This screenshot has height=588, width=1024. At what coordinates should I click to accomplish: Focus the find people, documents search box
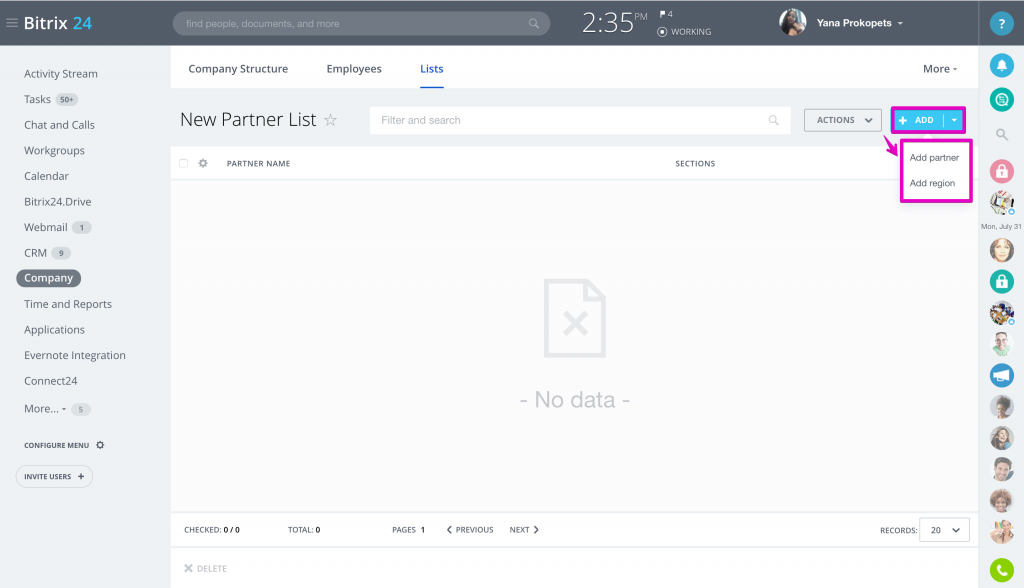pyautogui.click(x=361, y=24)
